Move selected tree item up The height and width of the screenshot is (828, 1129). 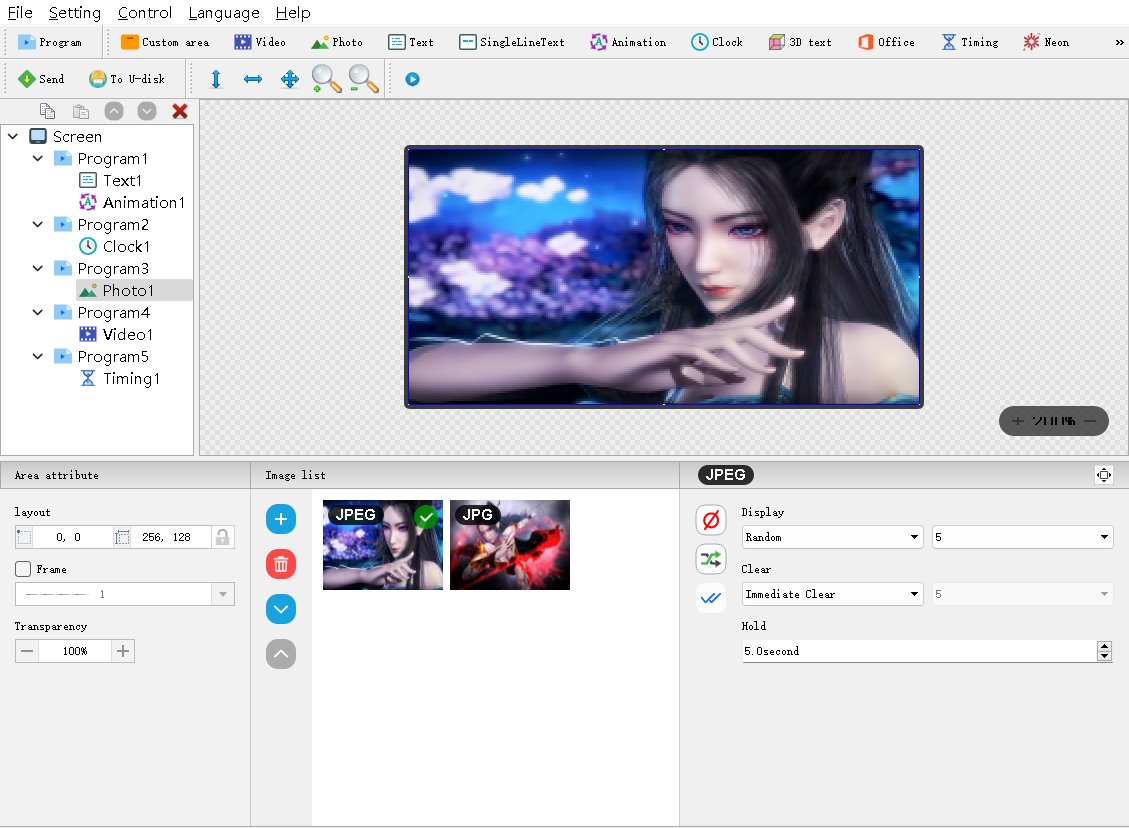(x=114, y=111)
